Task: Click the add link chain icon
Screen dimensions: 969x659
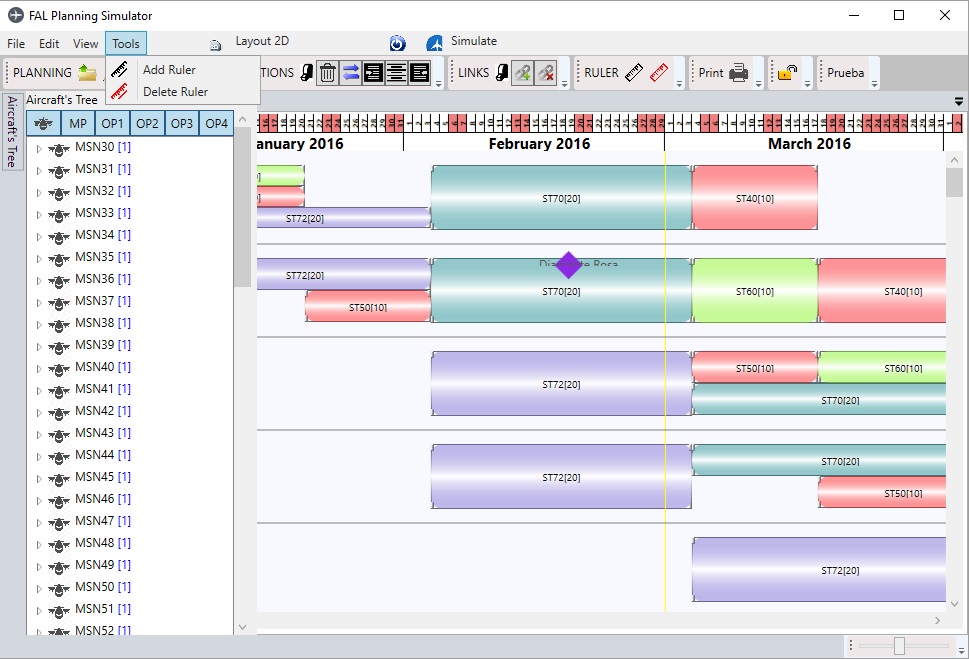Action: (522, 73)
